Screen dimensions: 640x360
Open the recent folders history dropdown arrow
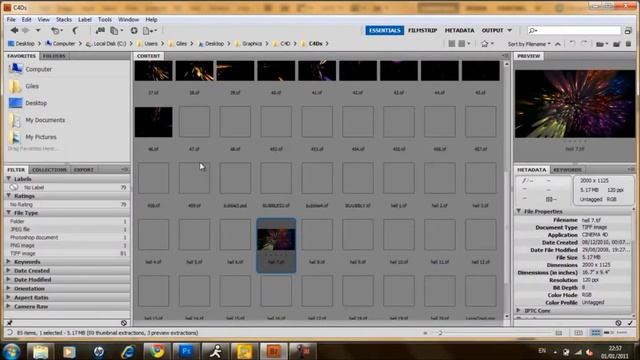(38, 31)
